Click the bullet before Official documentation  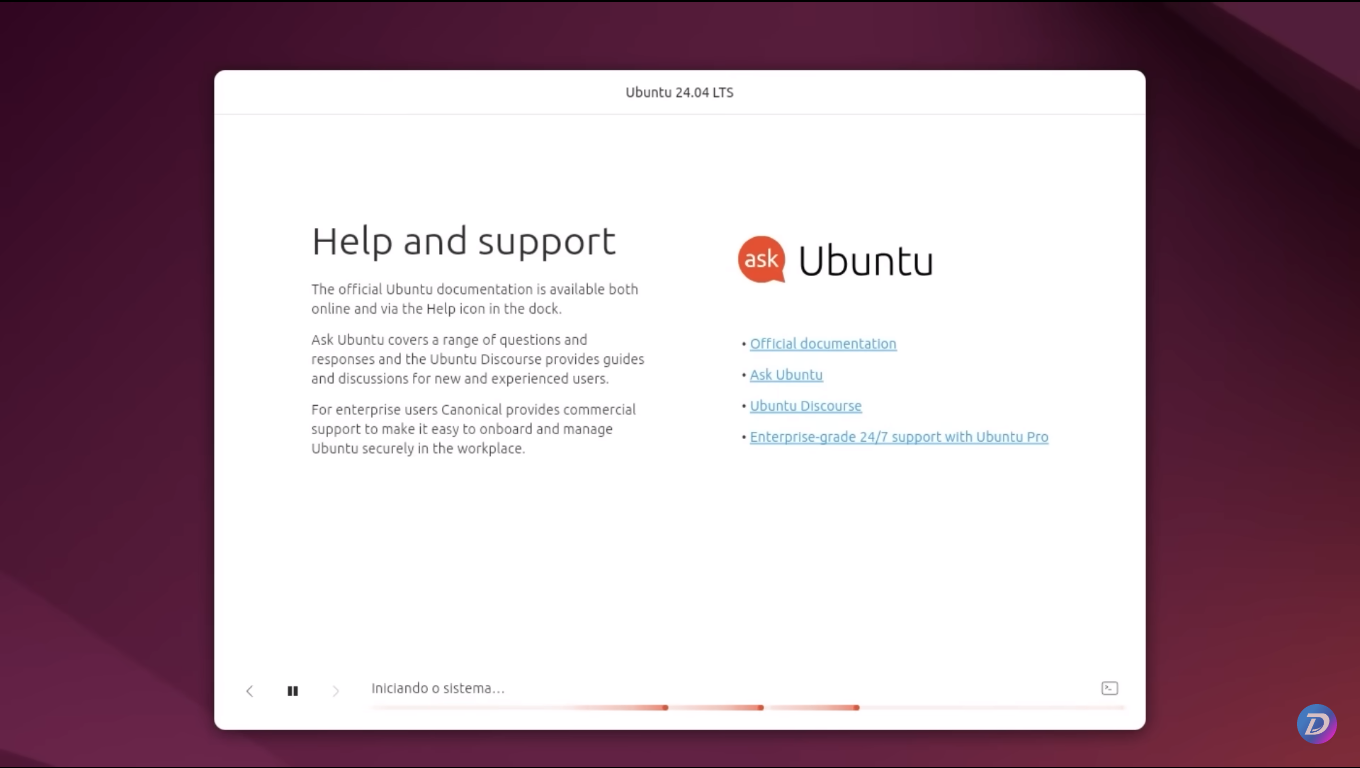tap(742, 344)
